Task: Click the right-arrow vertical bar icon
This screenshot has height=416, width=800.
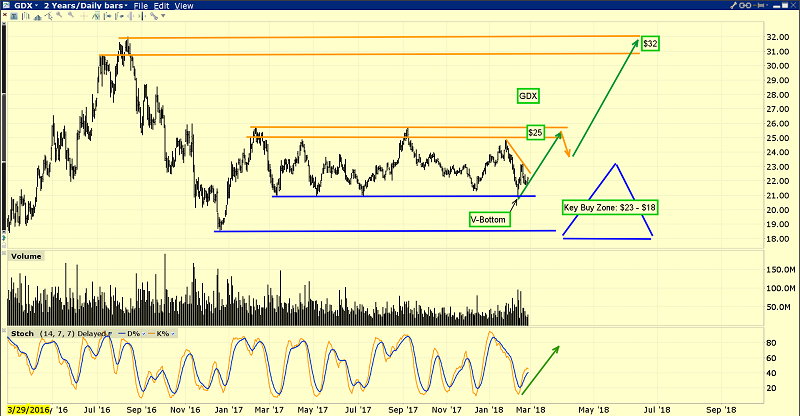Action: [141, 16]
